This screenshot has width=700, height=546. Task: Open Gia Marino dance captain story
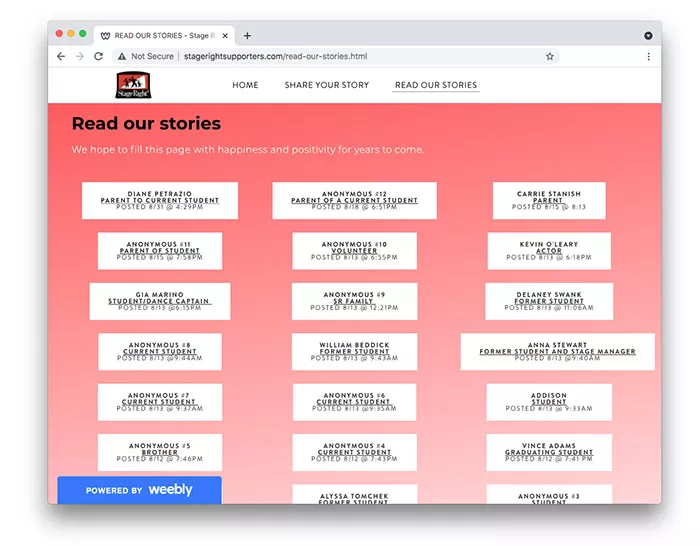coord(159,301)
